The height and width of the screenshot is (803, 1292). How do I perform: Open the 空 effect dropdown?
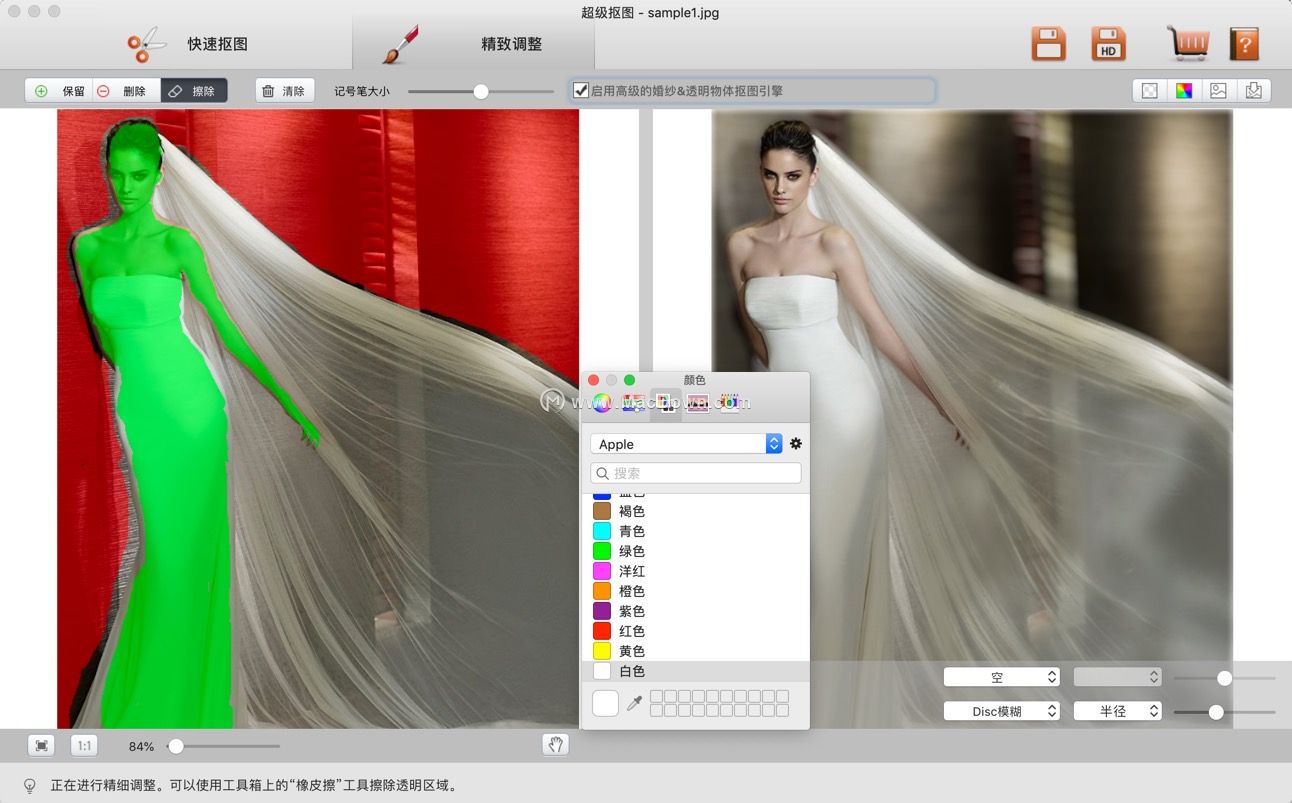[1002, 677]
